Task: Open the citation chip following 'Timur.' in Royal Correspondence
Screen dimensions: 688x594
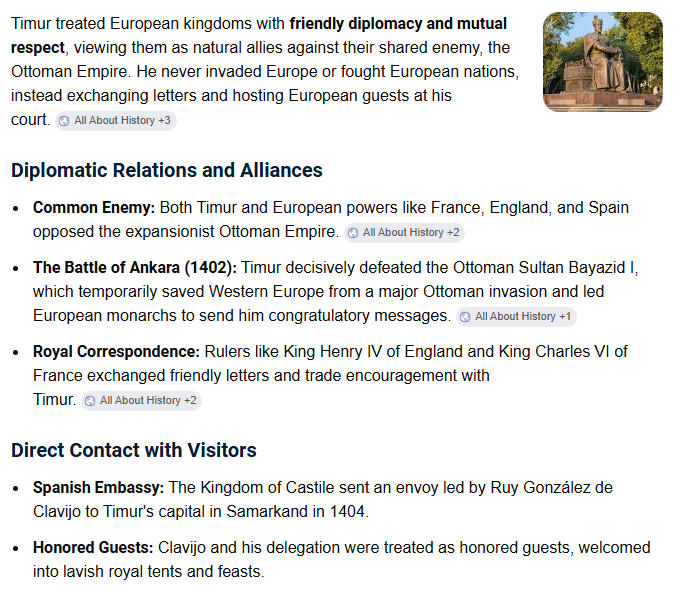Action: pyautogui.click(x=141, y=401)
